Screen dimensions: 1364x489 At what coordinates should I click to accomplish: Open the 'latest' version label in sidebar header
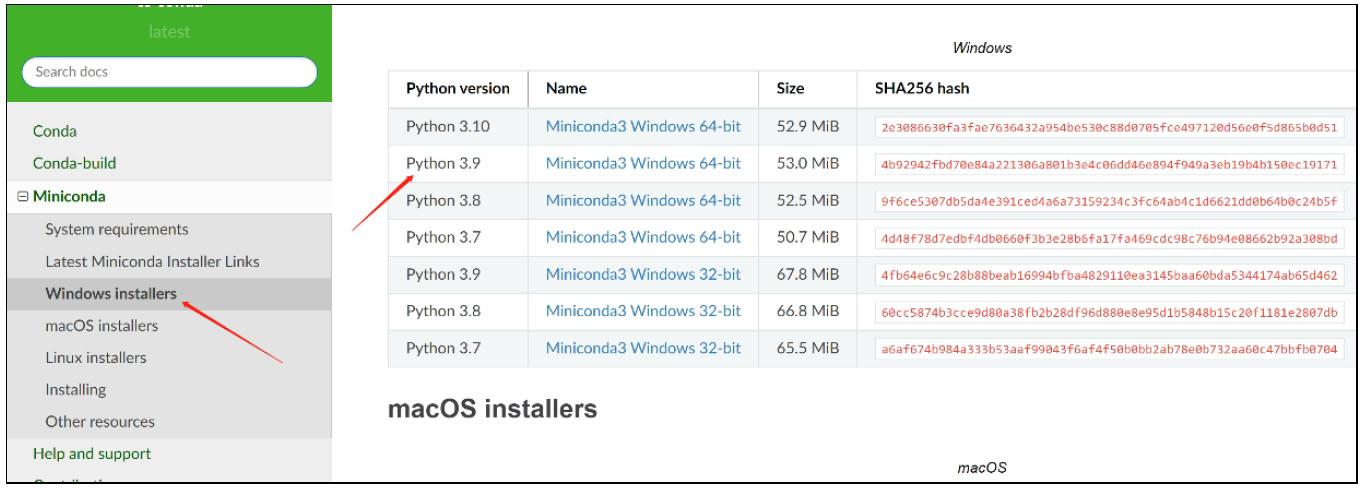pyautogui.click(x=169, y=32)
